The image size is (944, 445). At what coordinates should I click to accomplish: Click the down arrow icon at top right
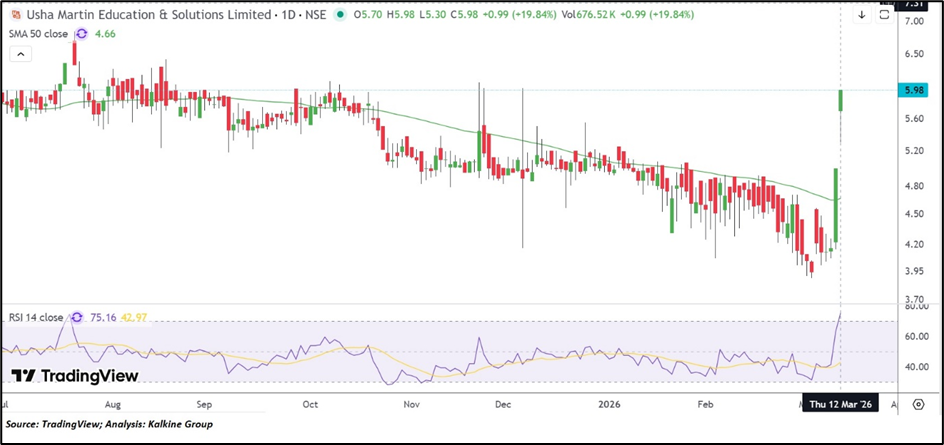click(x=862, y=15)
